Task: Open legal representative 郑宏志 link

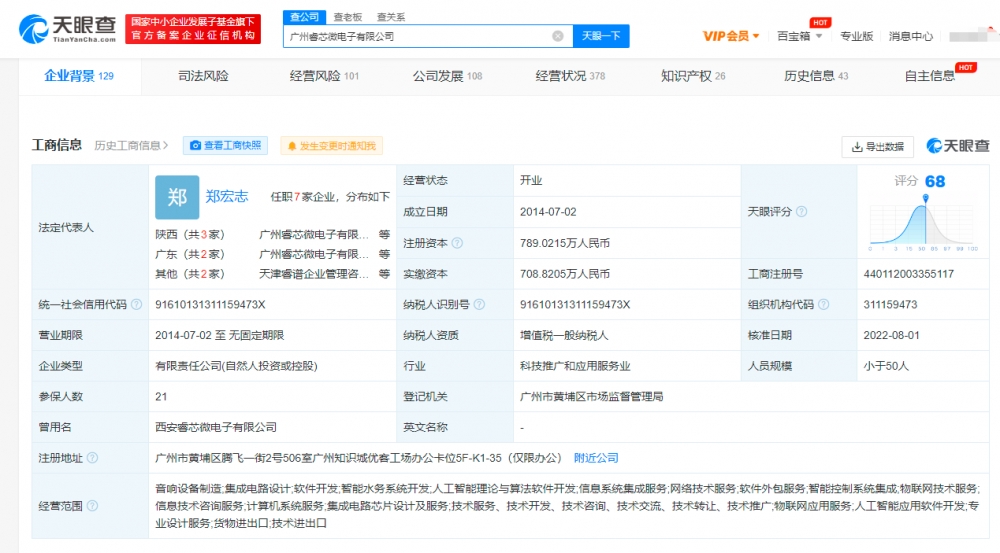Action: point(226,196)
